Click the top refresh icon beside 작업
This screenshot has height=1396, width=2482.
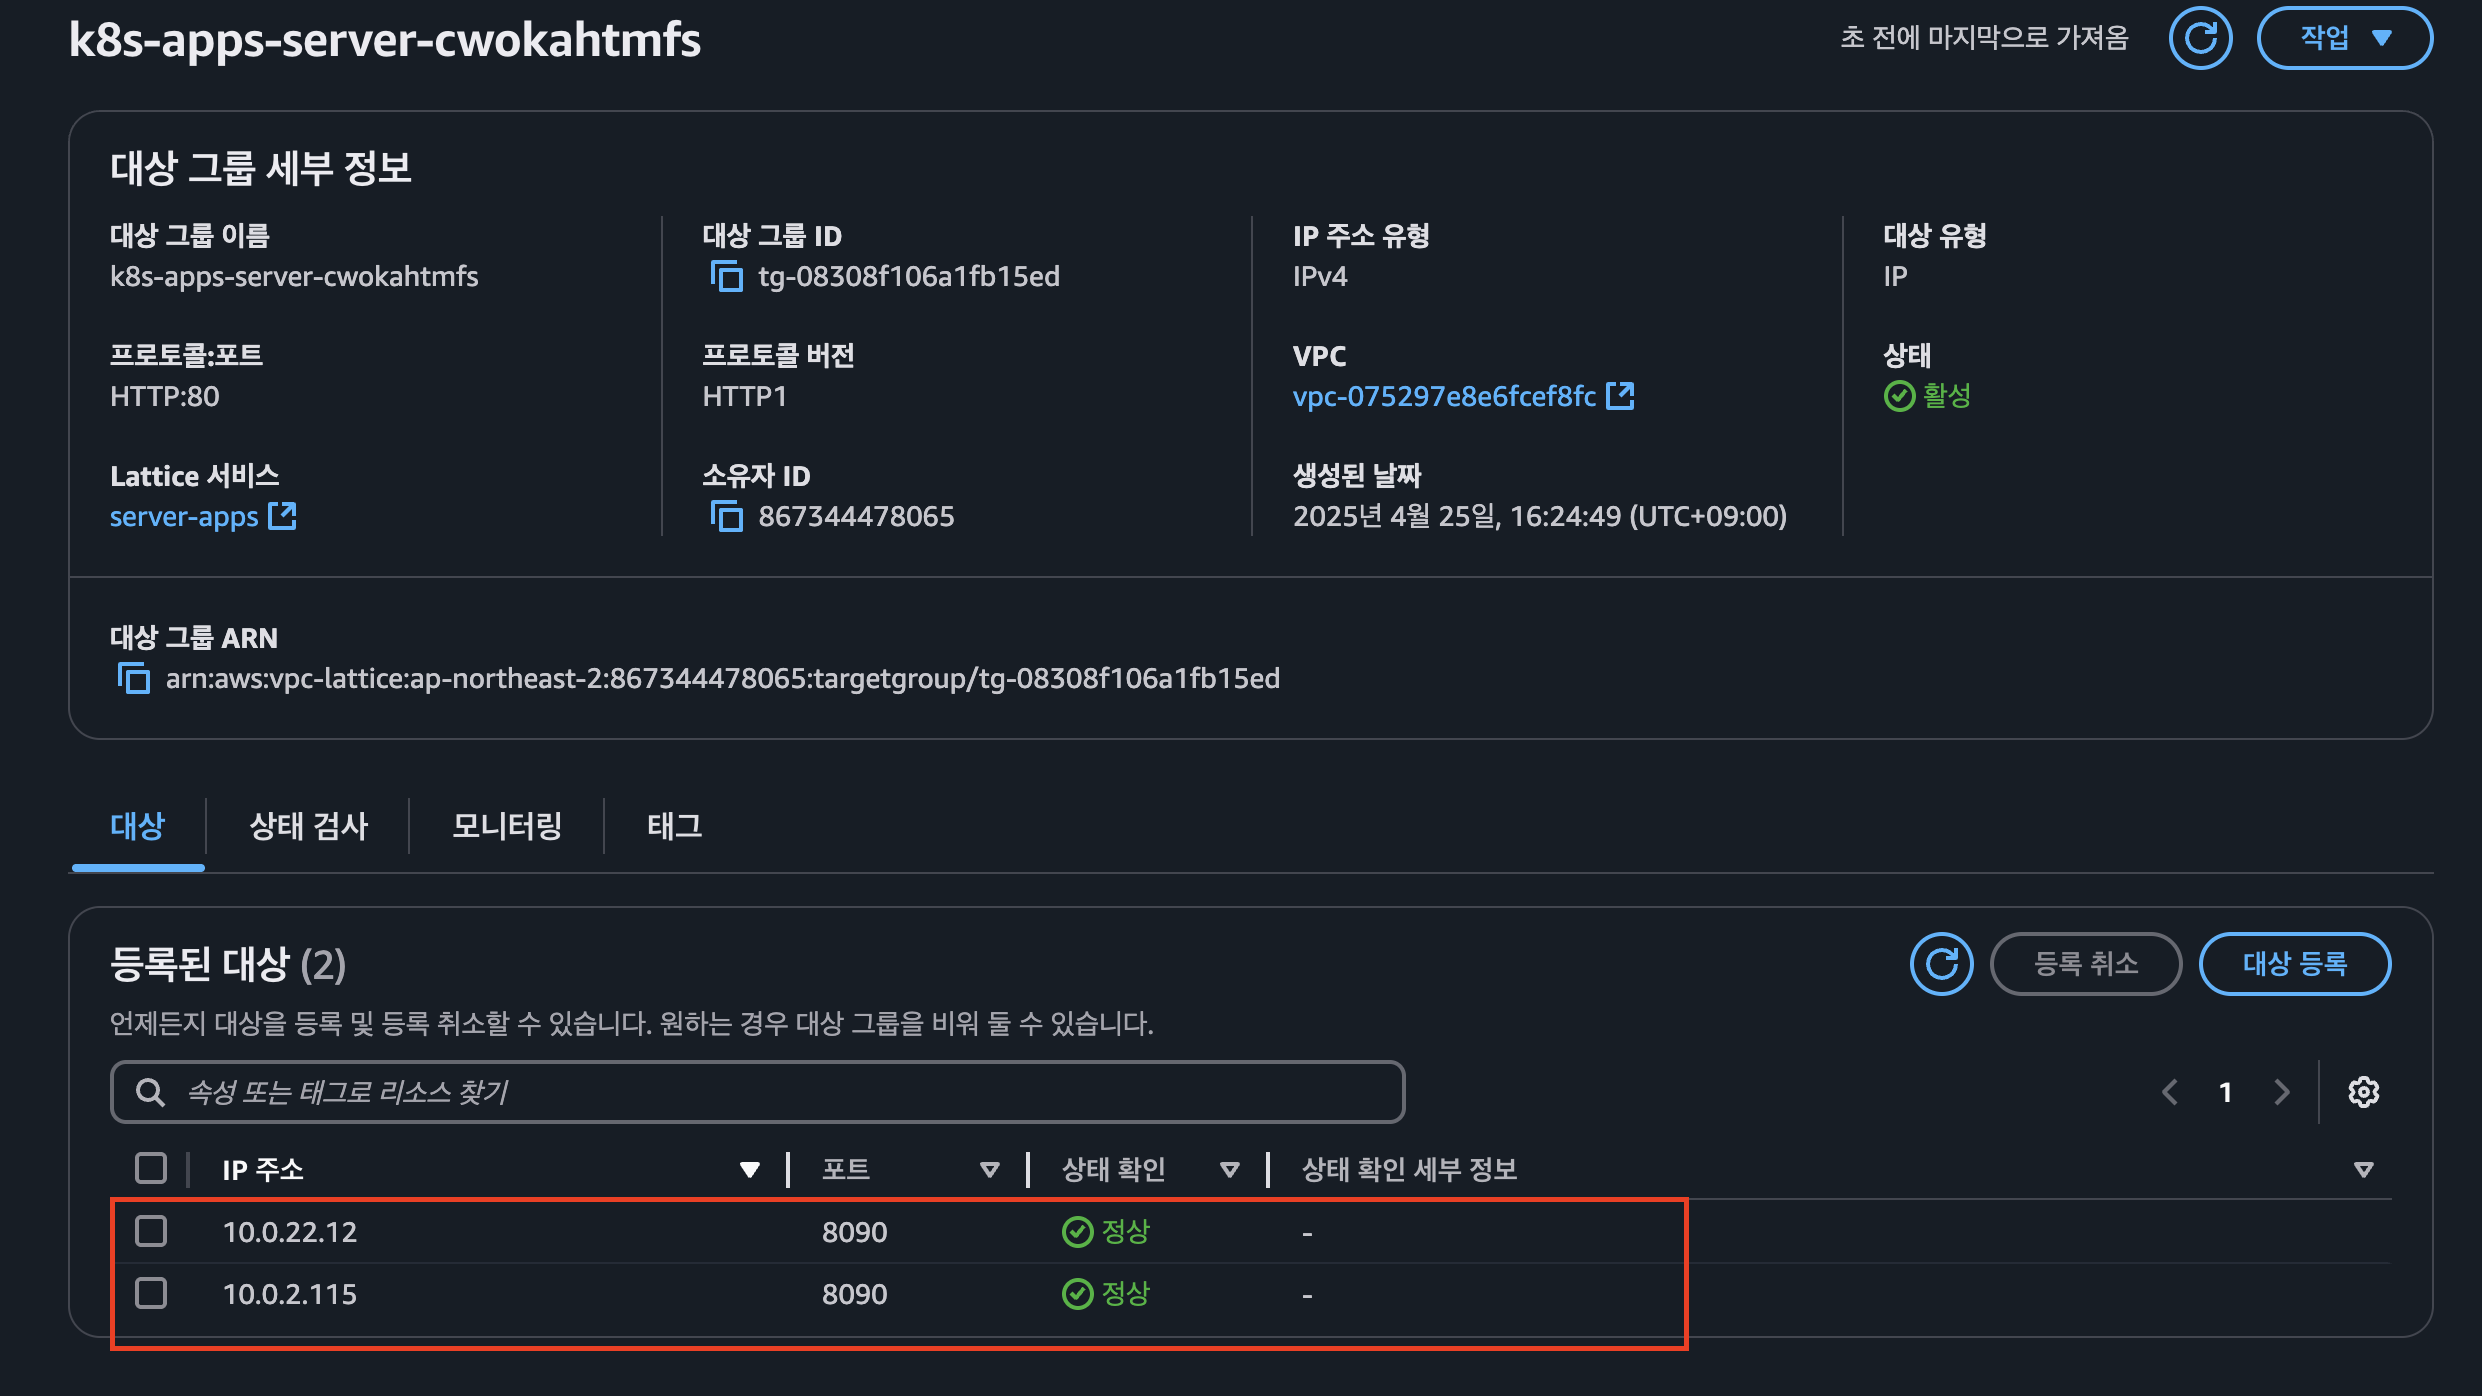point(2200,39)
